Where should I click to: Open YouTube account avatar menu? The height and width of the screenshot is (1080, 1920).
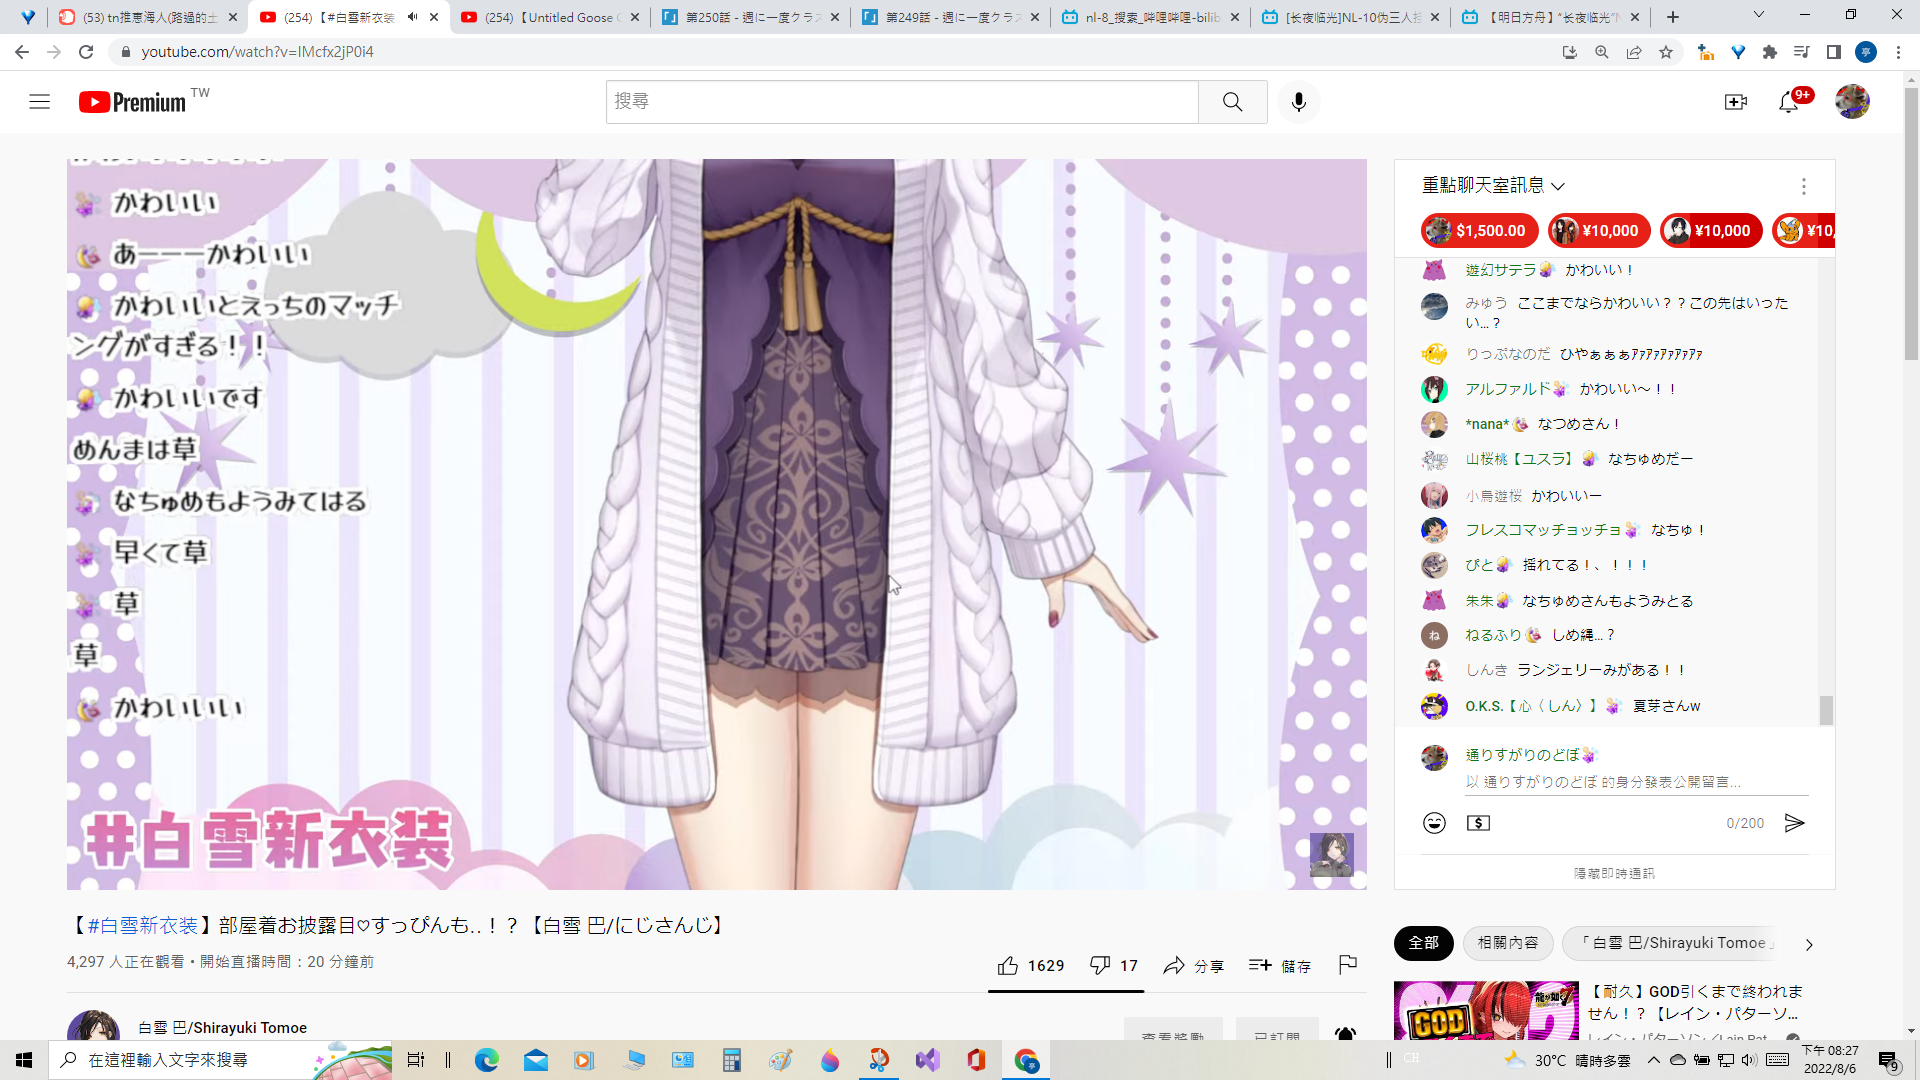(x=1852, y=102)
